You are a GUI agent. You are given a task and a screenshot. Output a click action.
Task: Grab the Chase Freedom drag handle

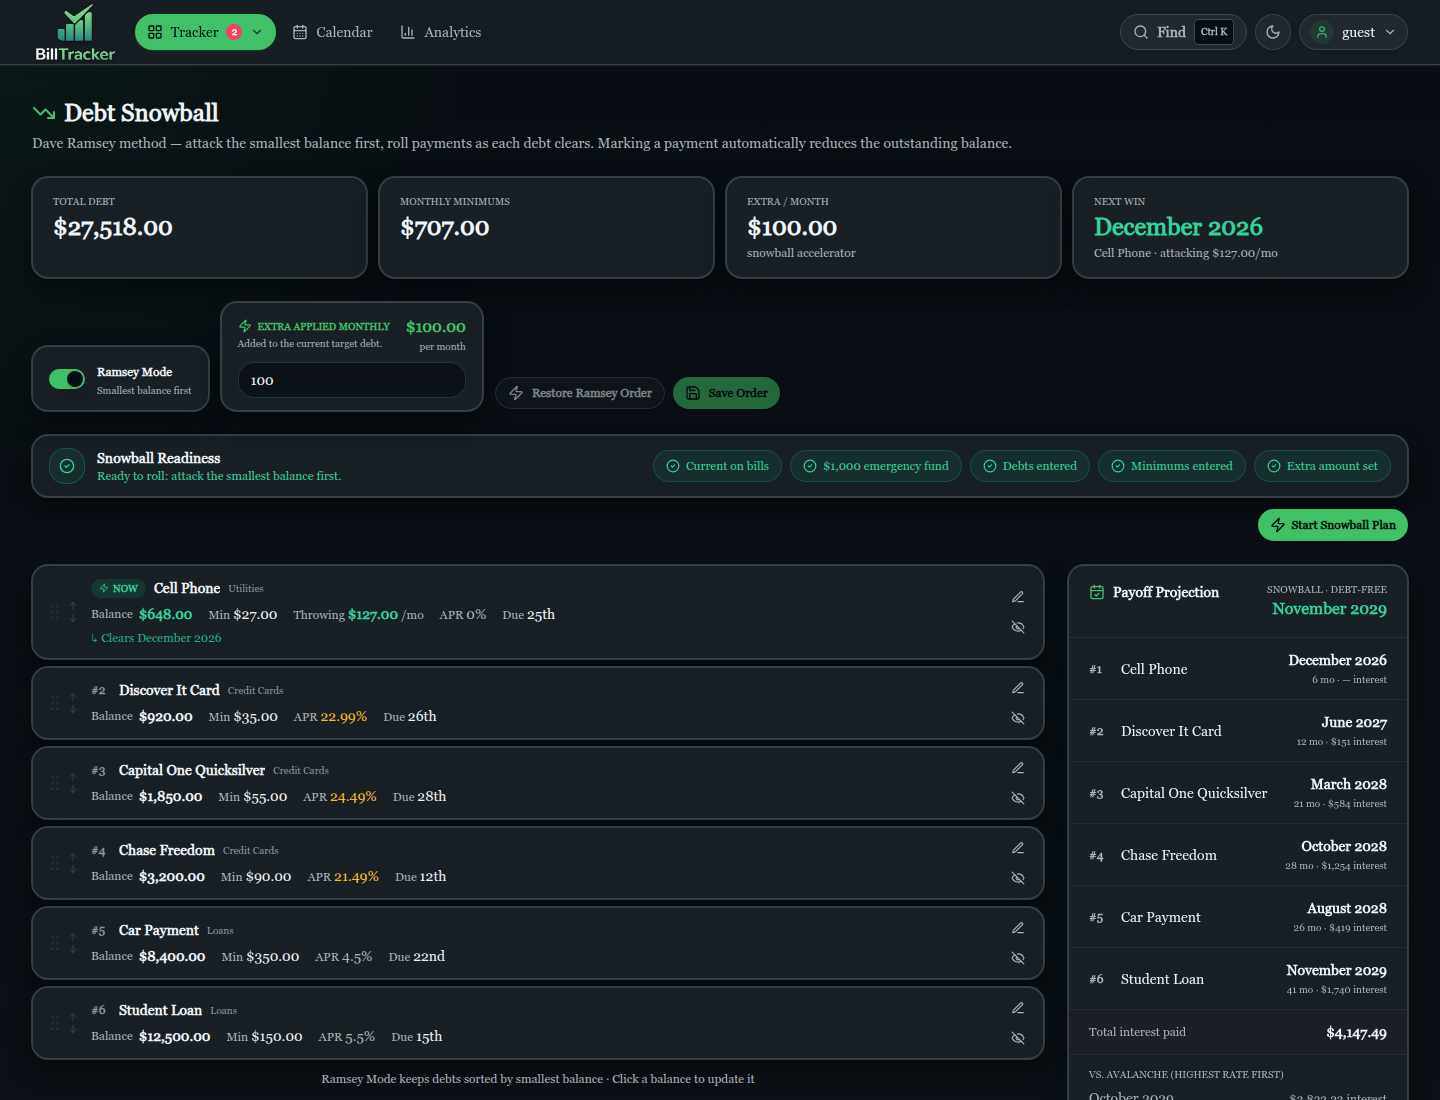point(55,863)
